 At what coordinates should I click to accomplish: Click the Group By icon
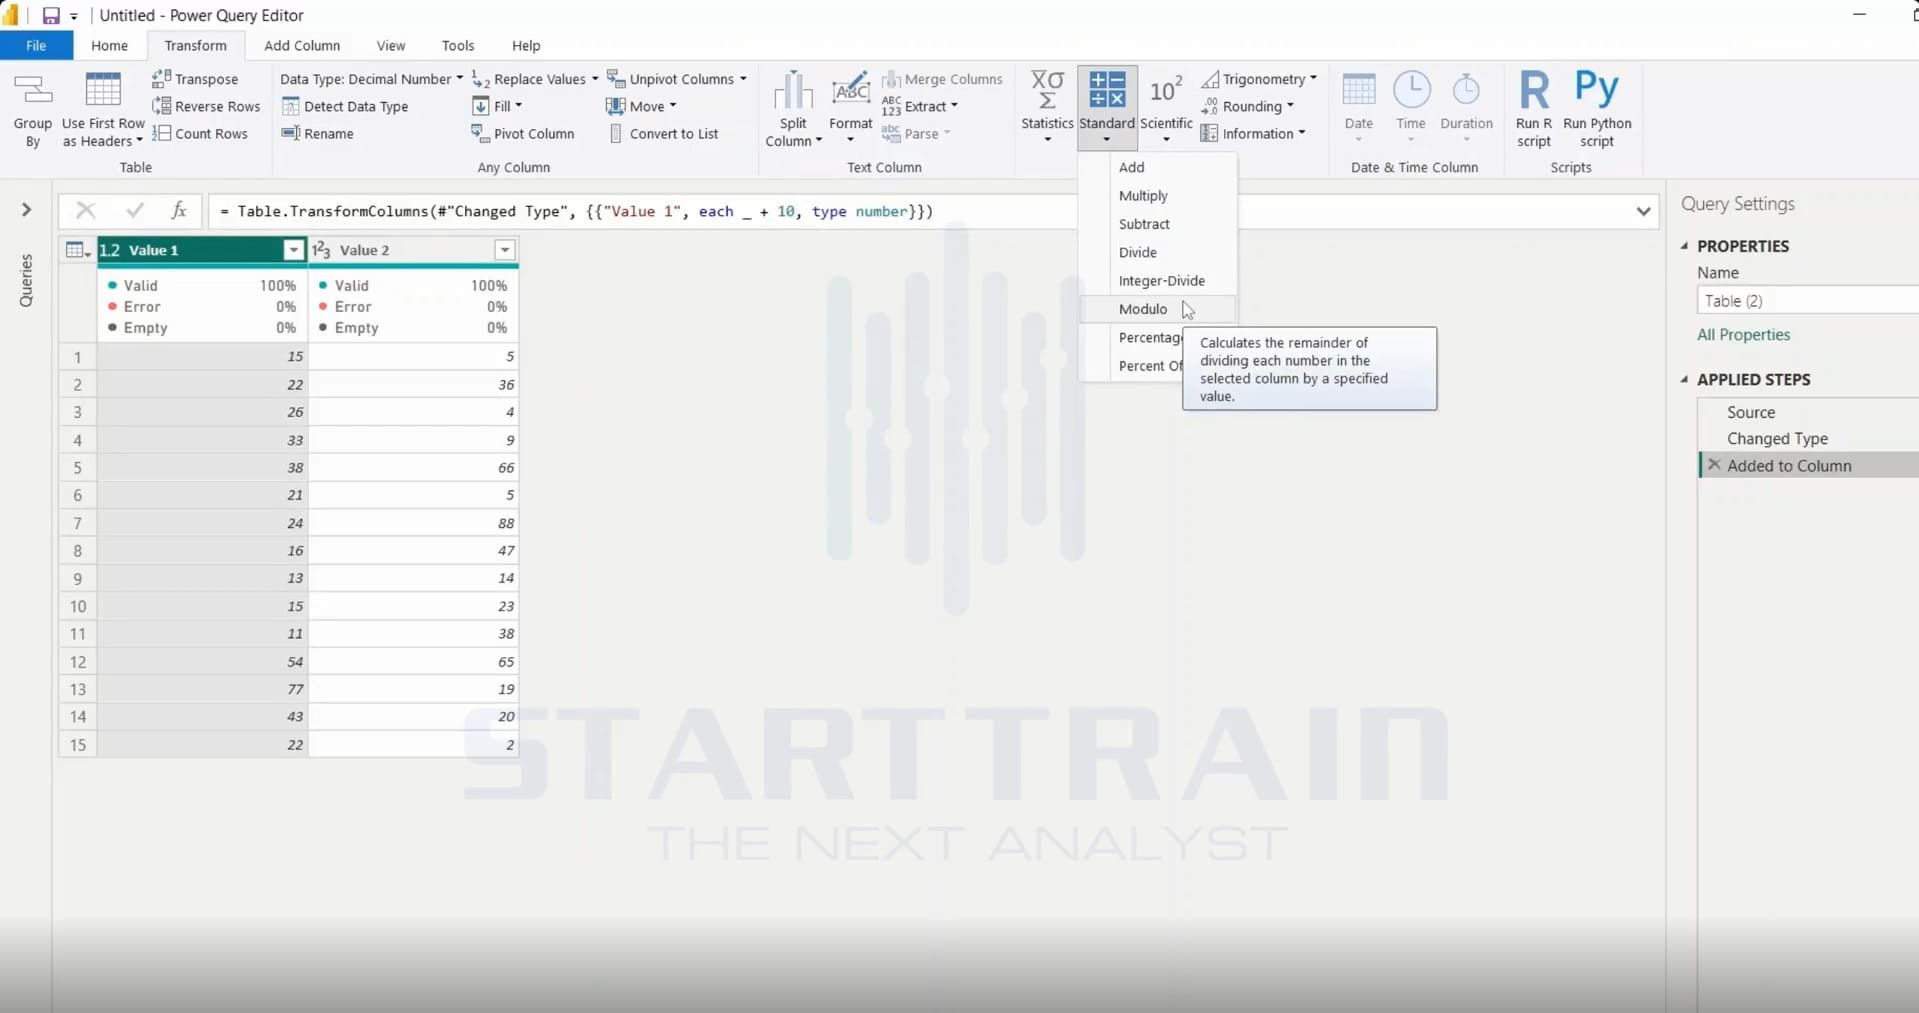coord(33,90)
